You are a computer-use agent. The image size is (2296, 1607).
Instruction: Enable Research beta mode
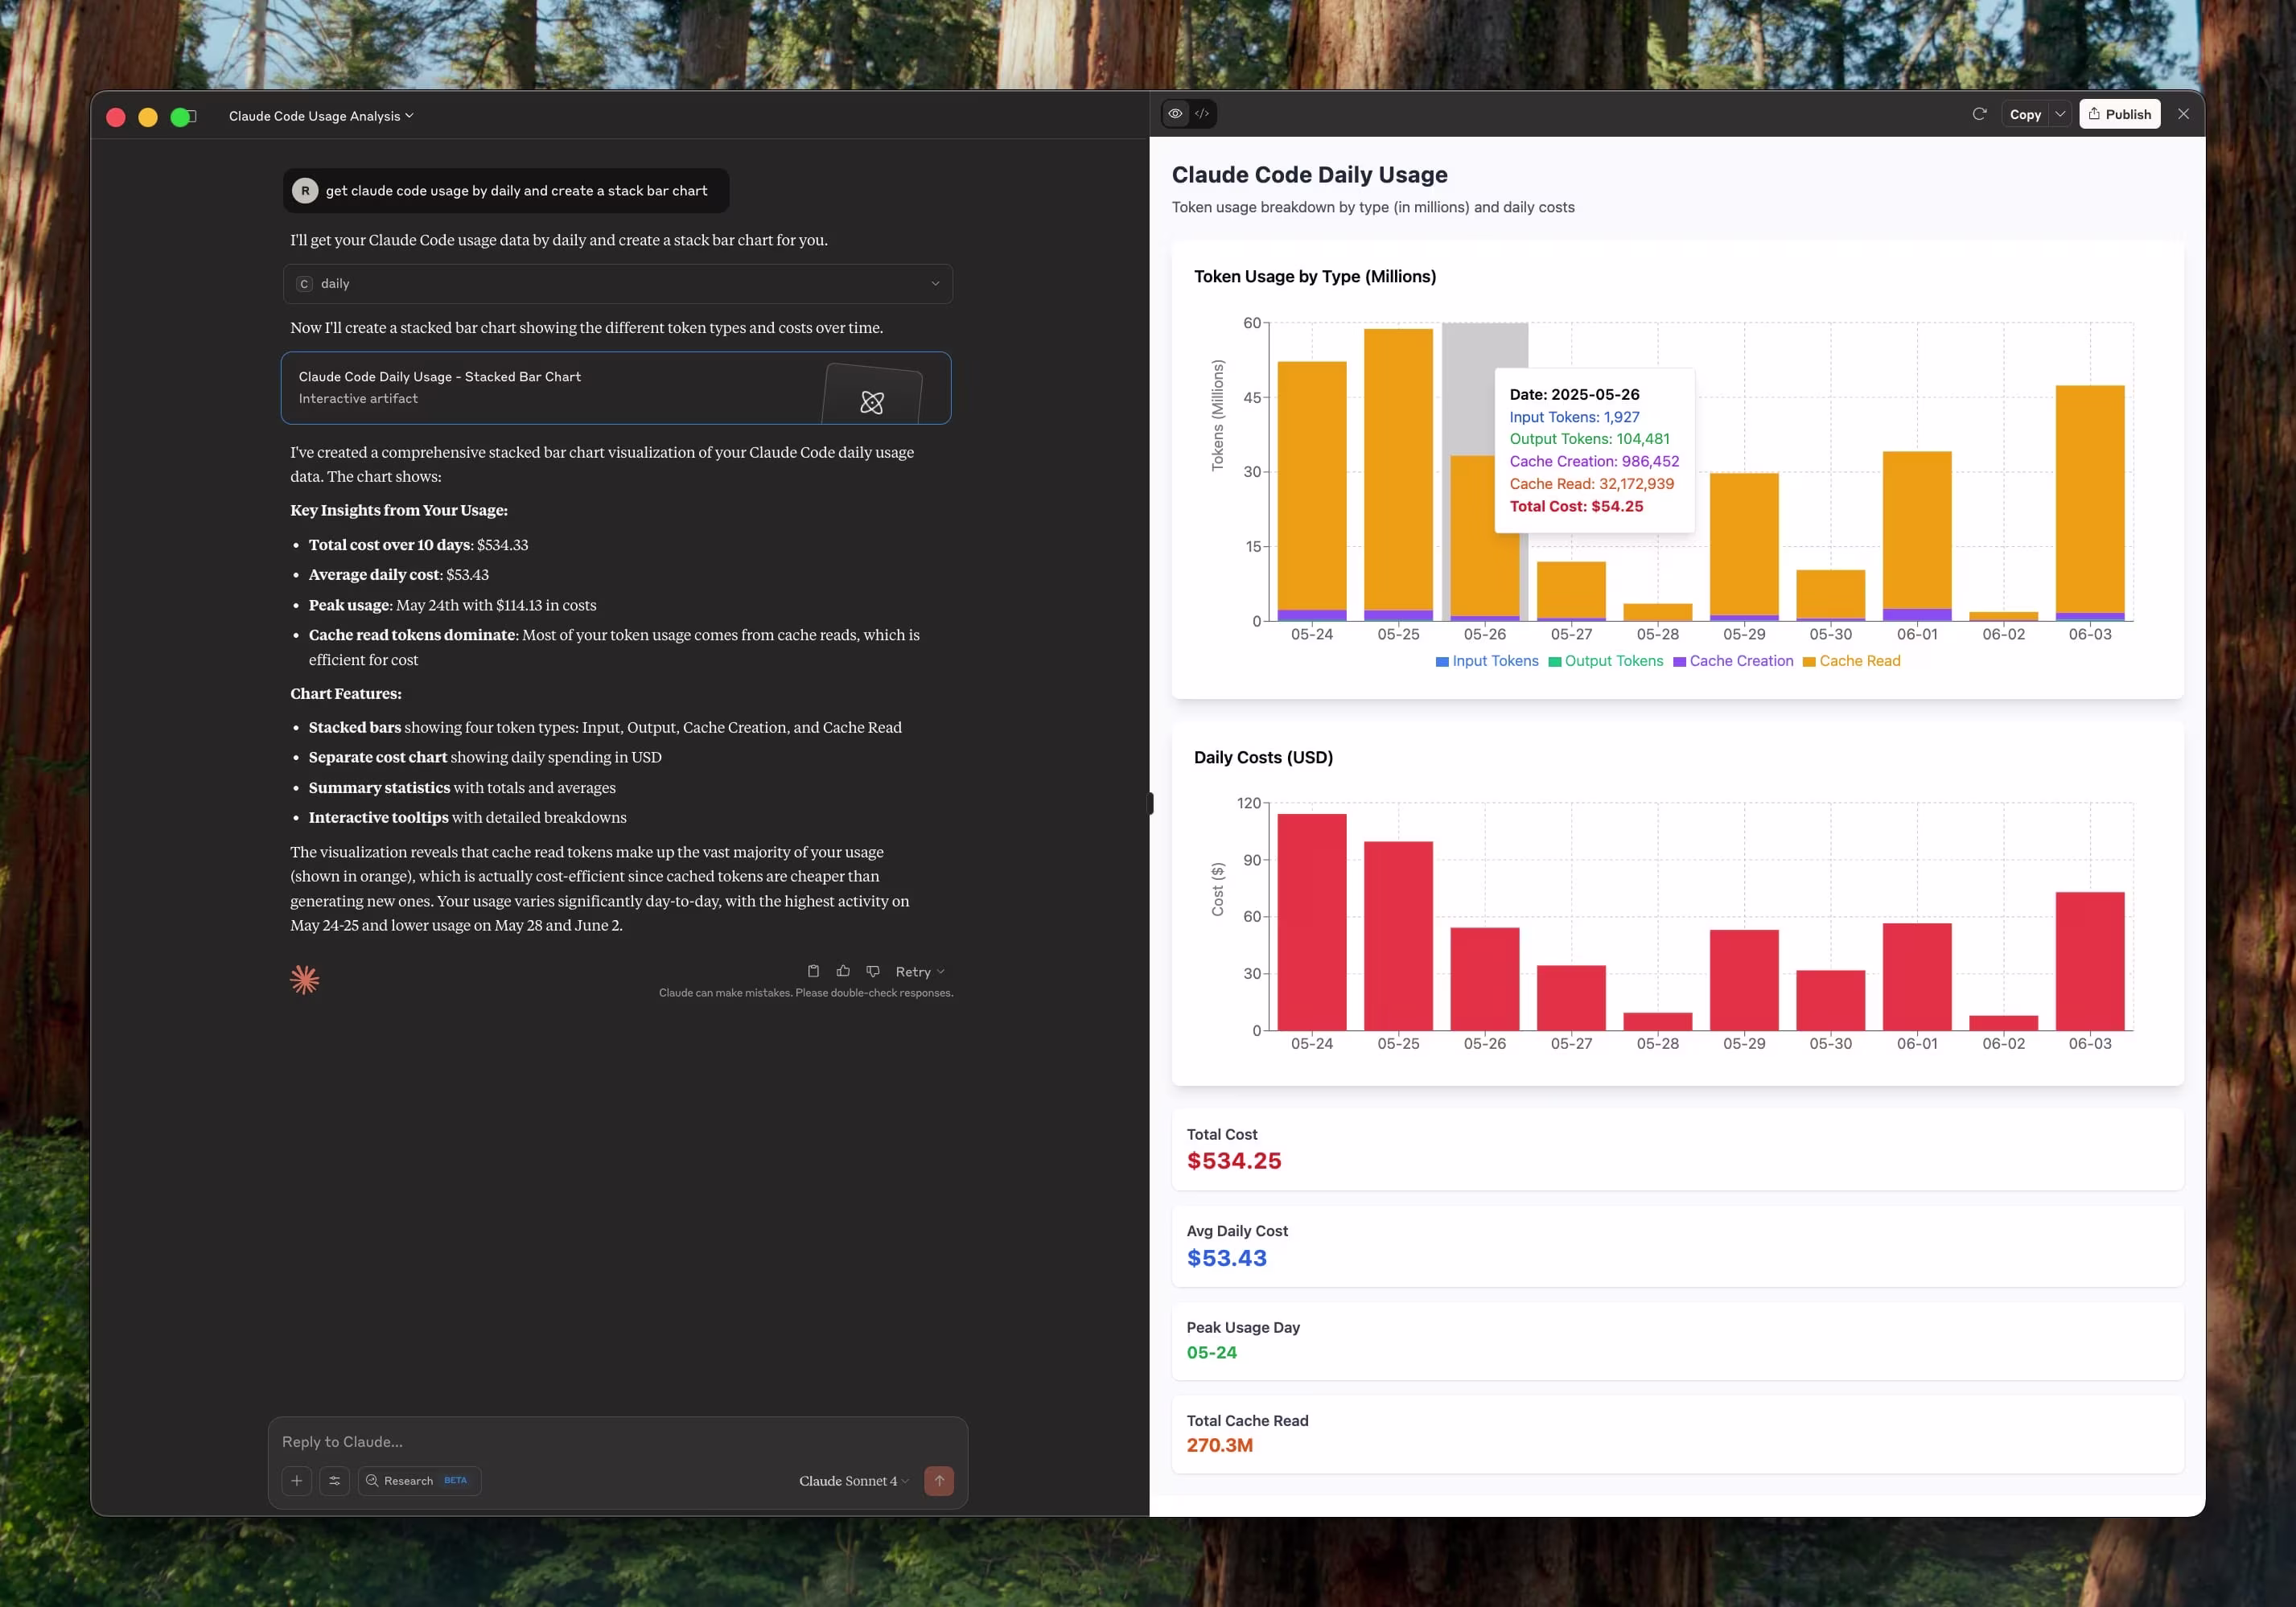pyautogui.click(x=418, y=1481)
